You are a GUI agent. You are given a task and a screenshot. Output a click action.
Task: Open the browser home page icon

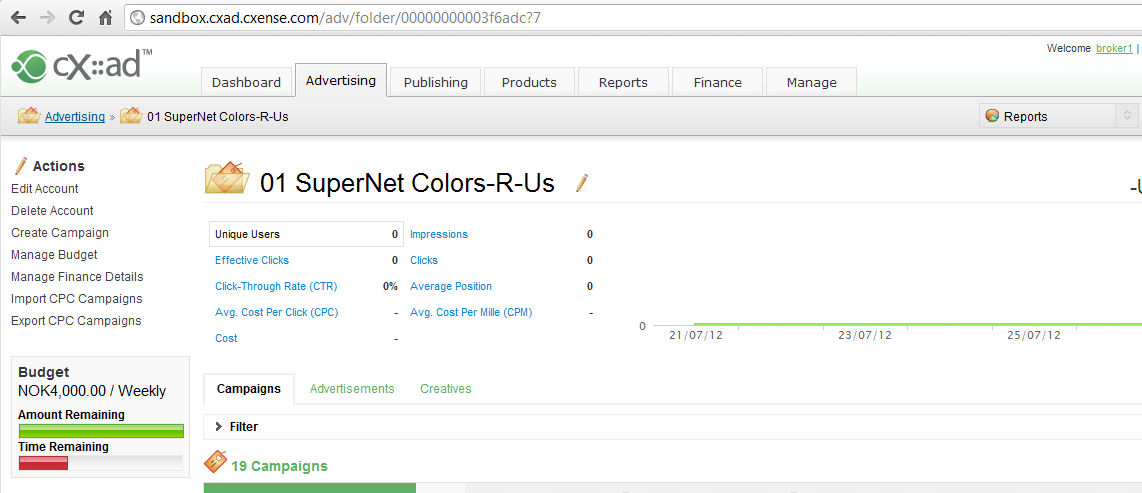(106, 18)
